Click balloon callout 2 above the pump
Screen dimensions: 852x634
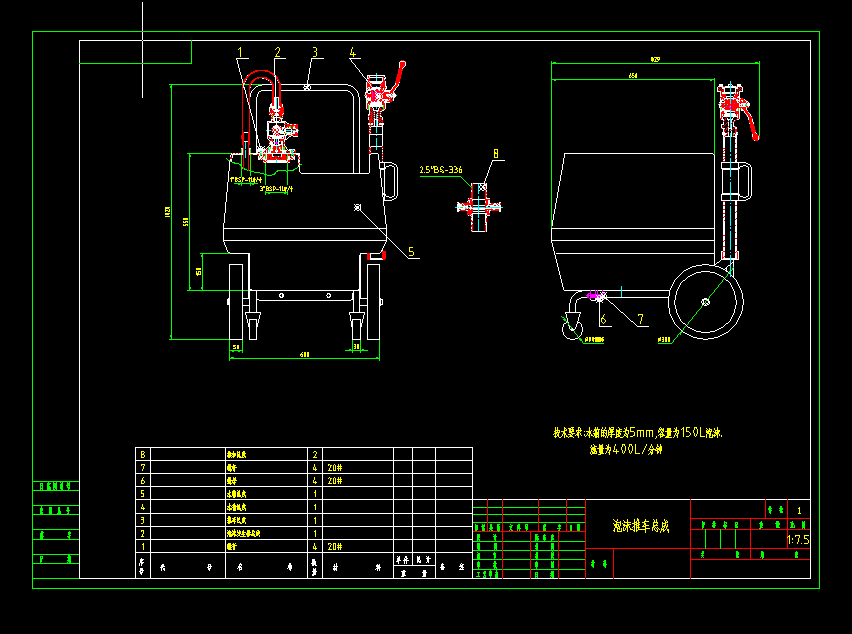tap(278, 52)
